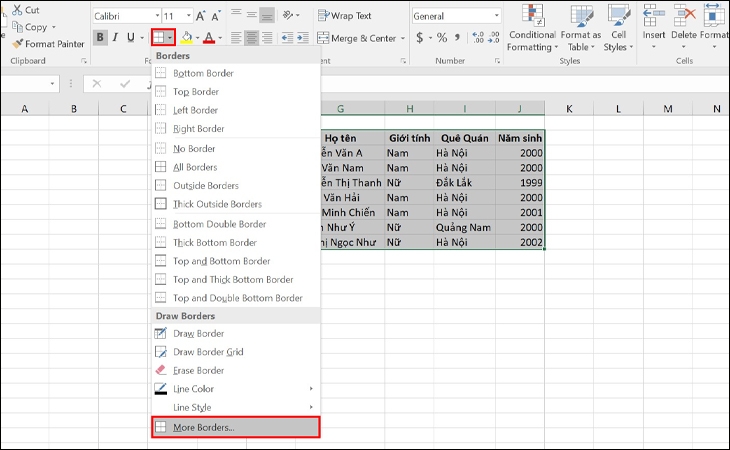Apply Percent Style

442,38
